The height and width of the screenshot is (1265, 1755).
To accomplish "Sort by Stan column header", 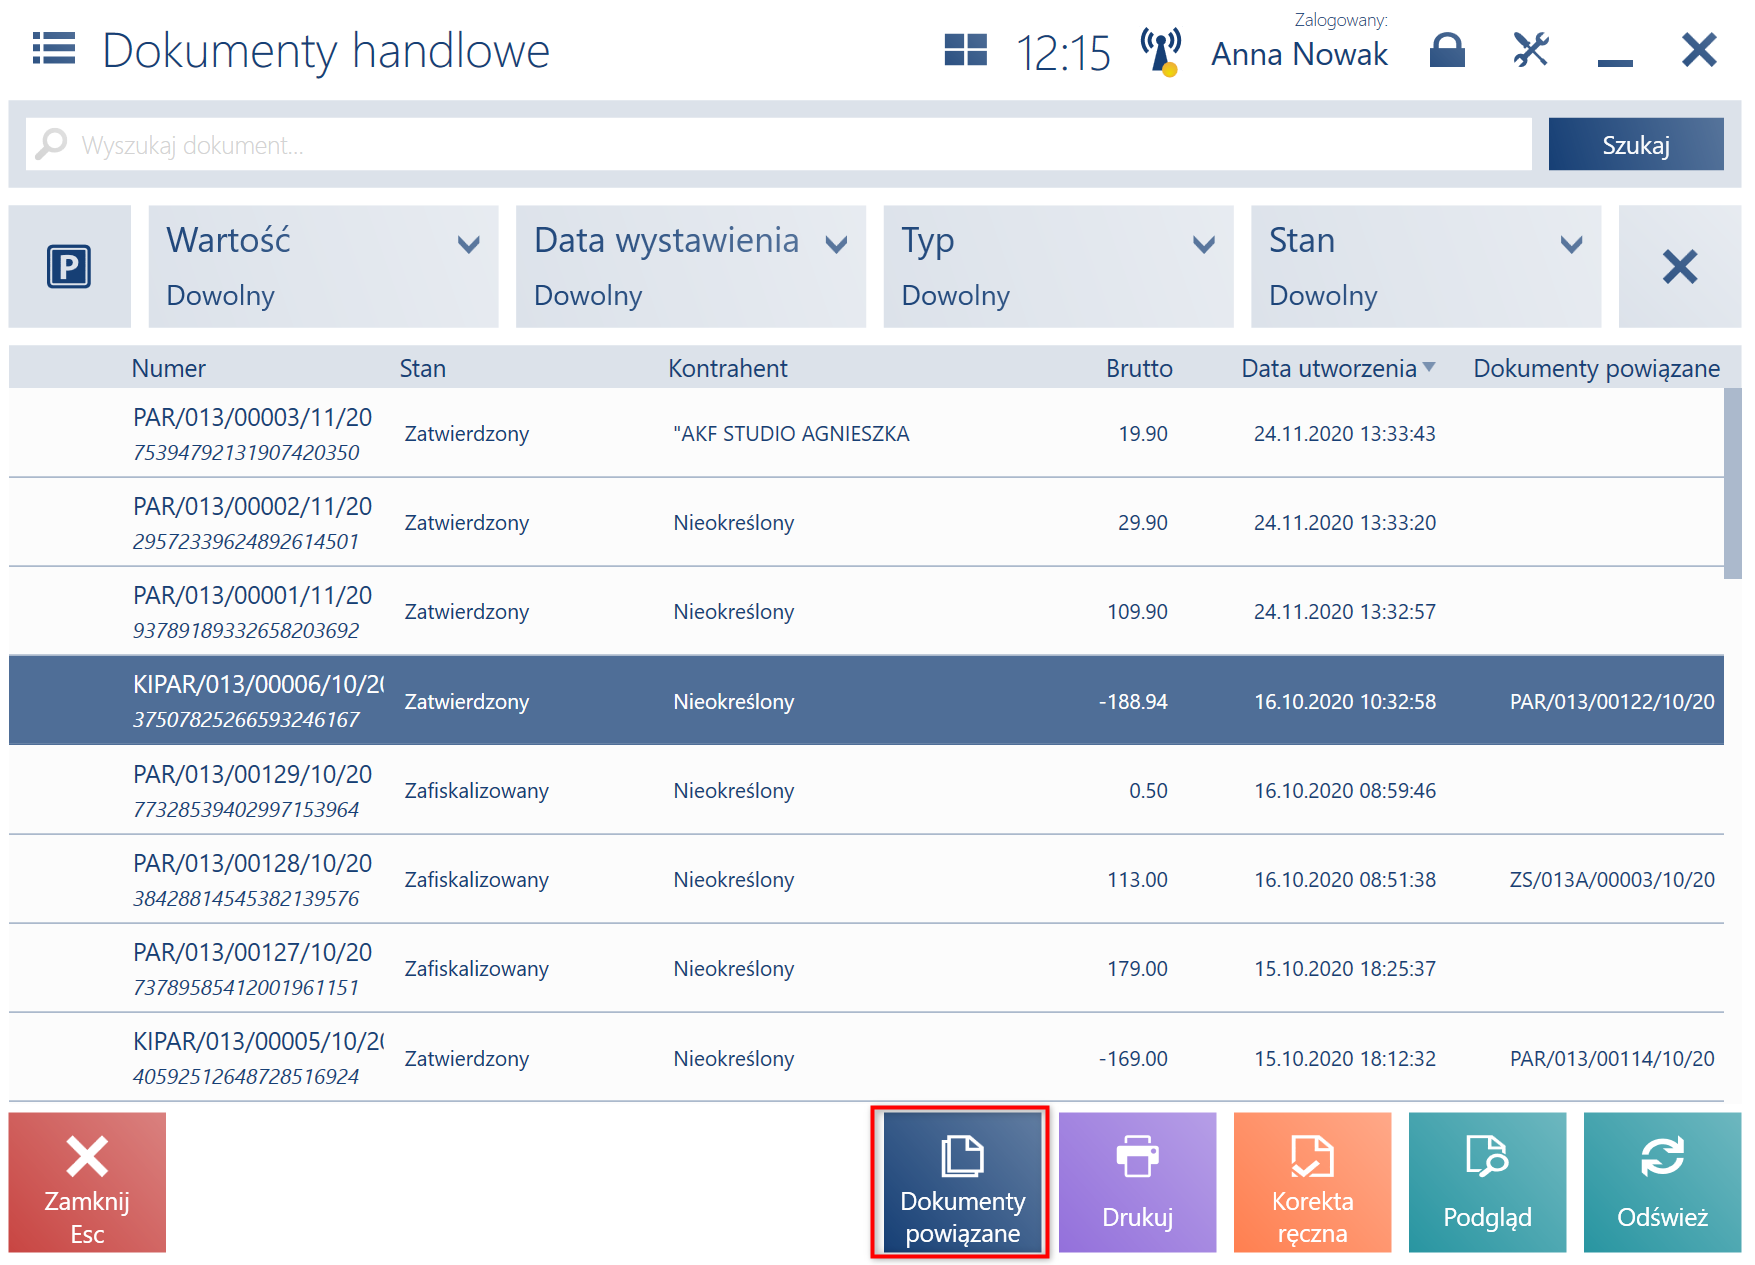I will 423,368.
